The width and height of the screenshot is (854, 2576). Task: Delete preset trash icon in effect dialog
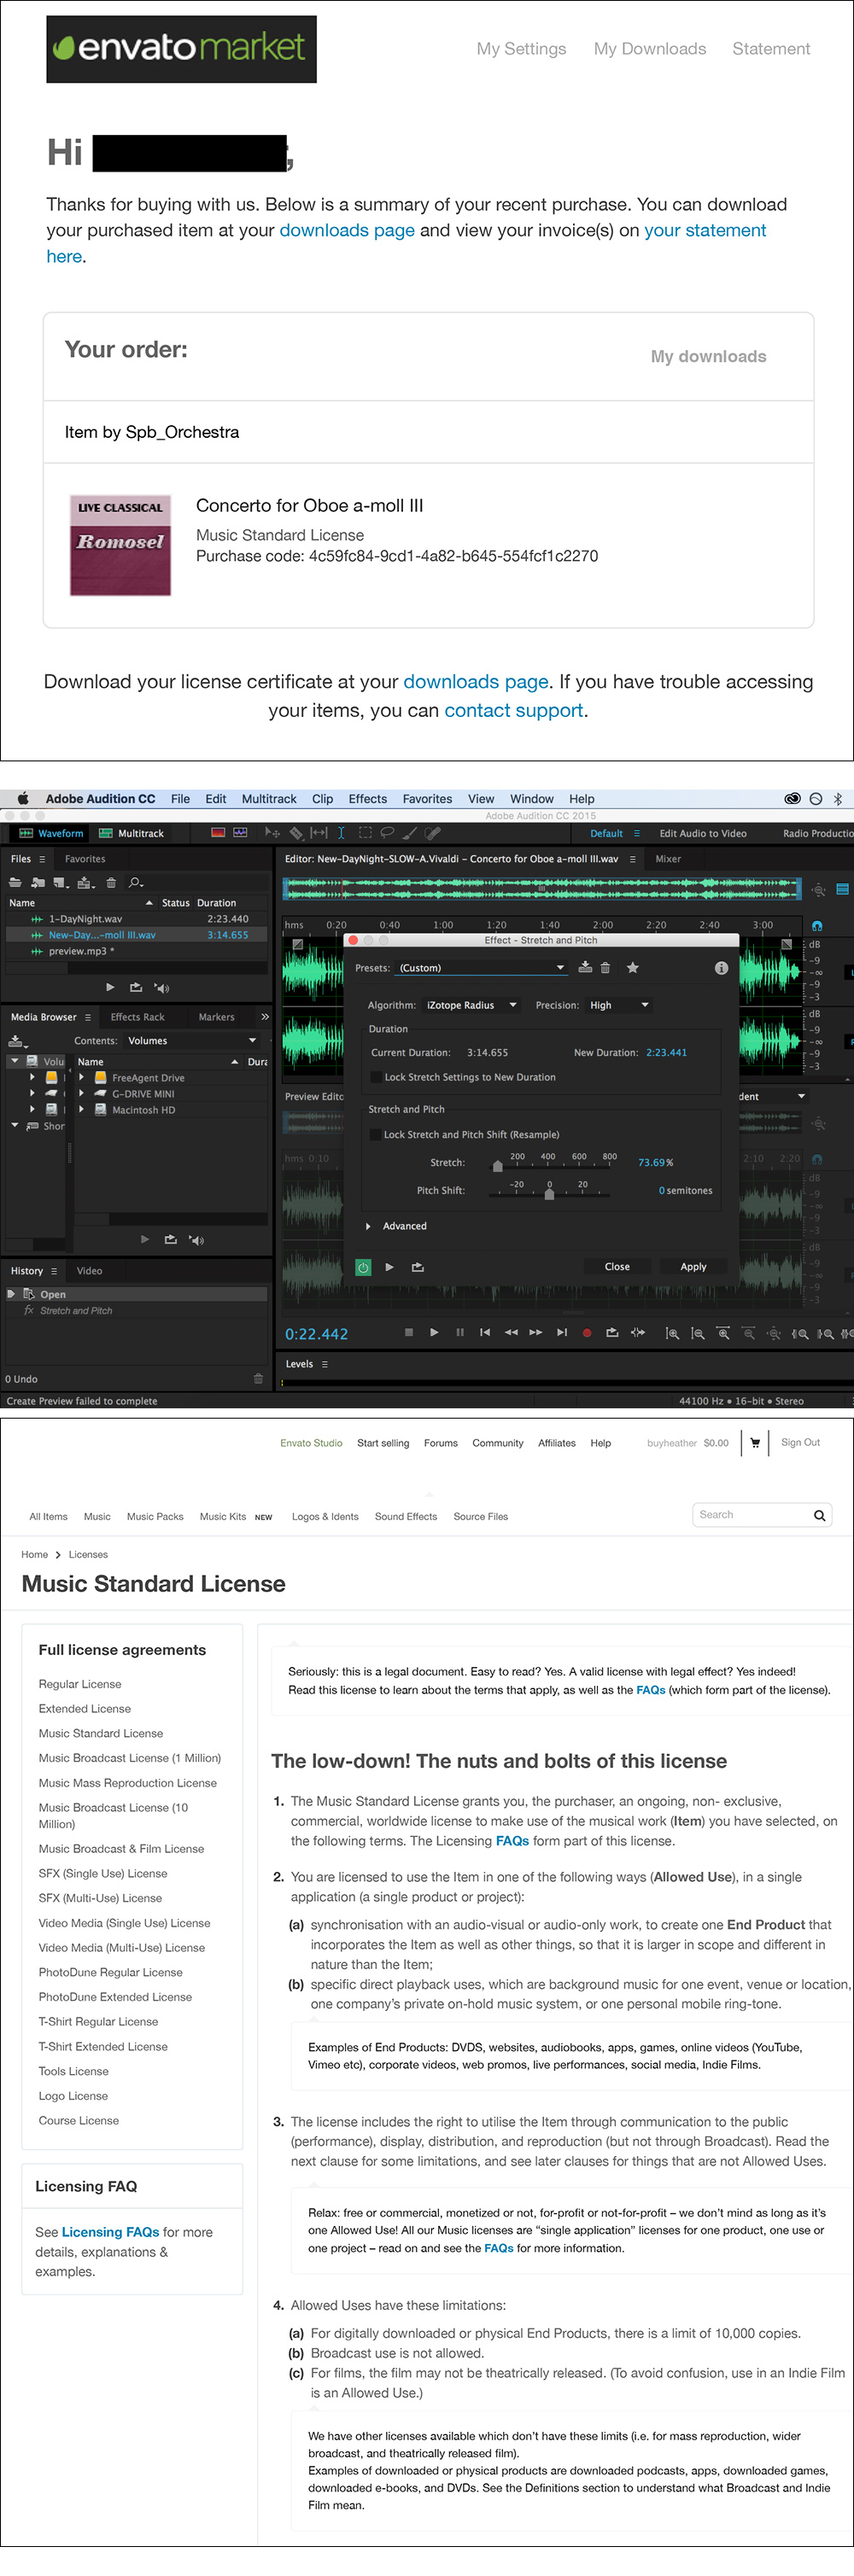coord(605,967)
